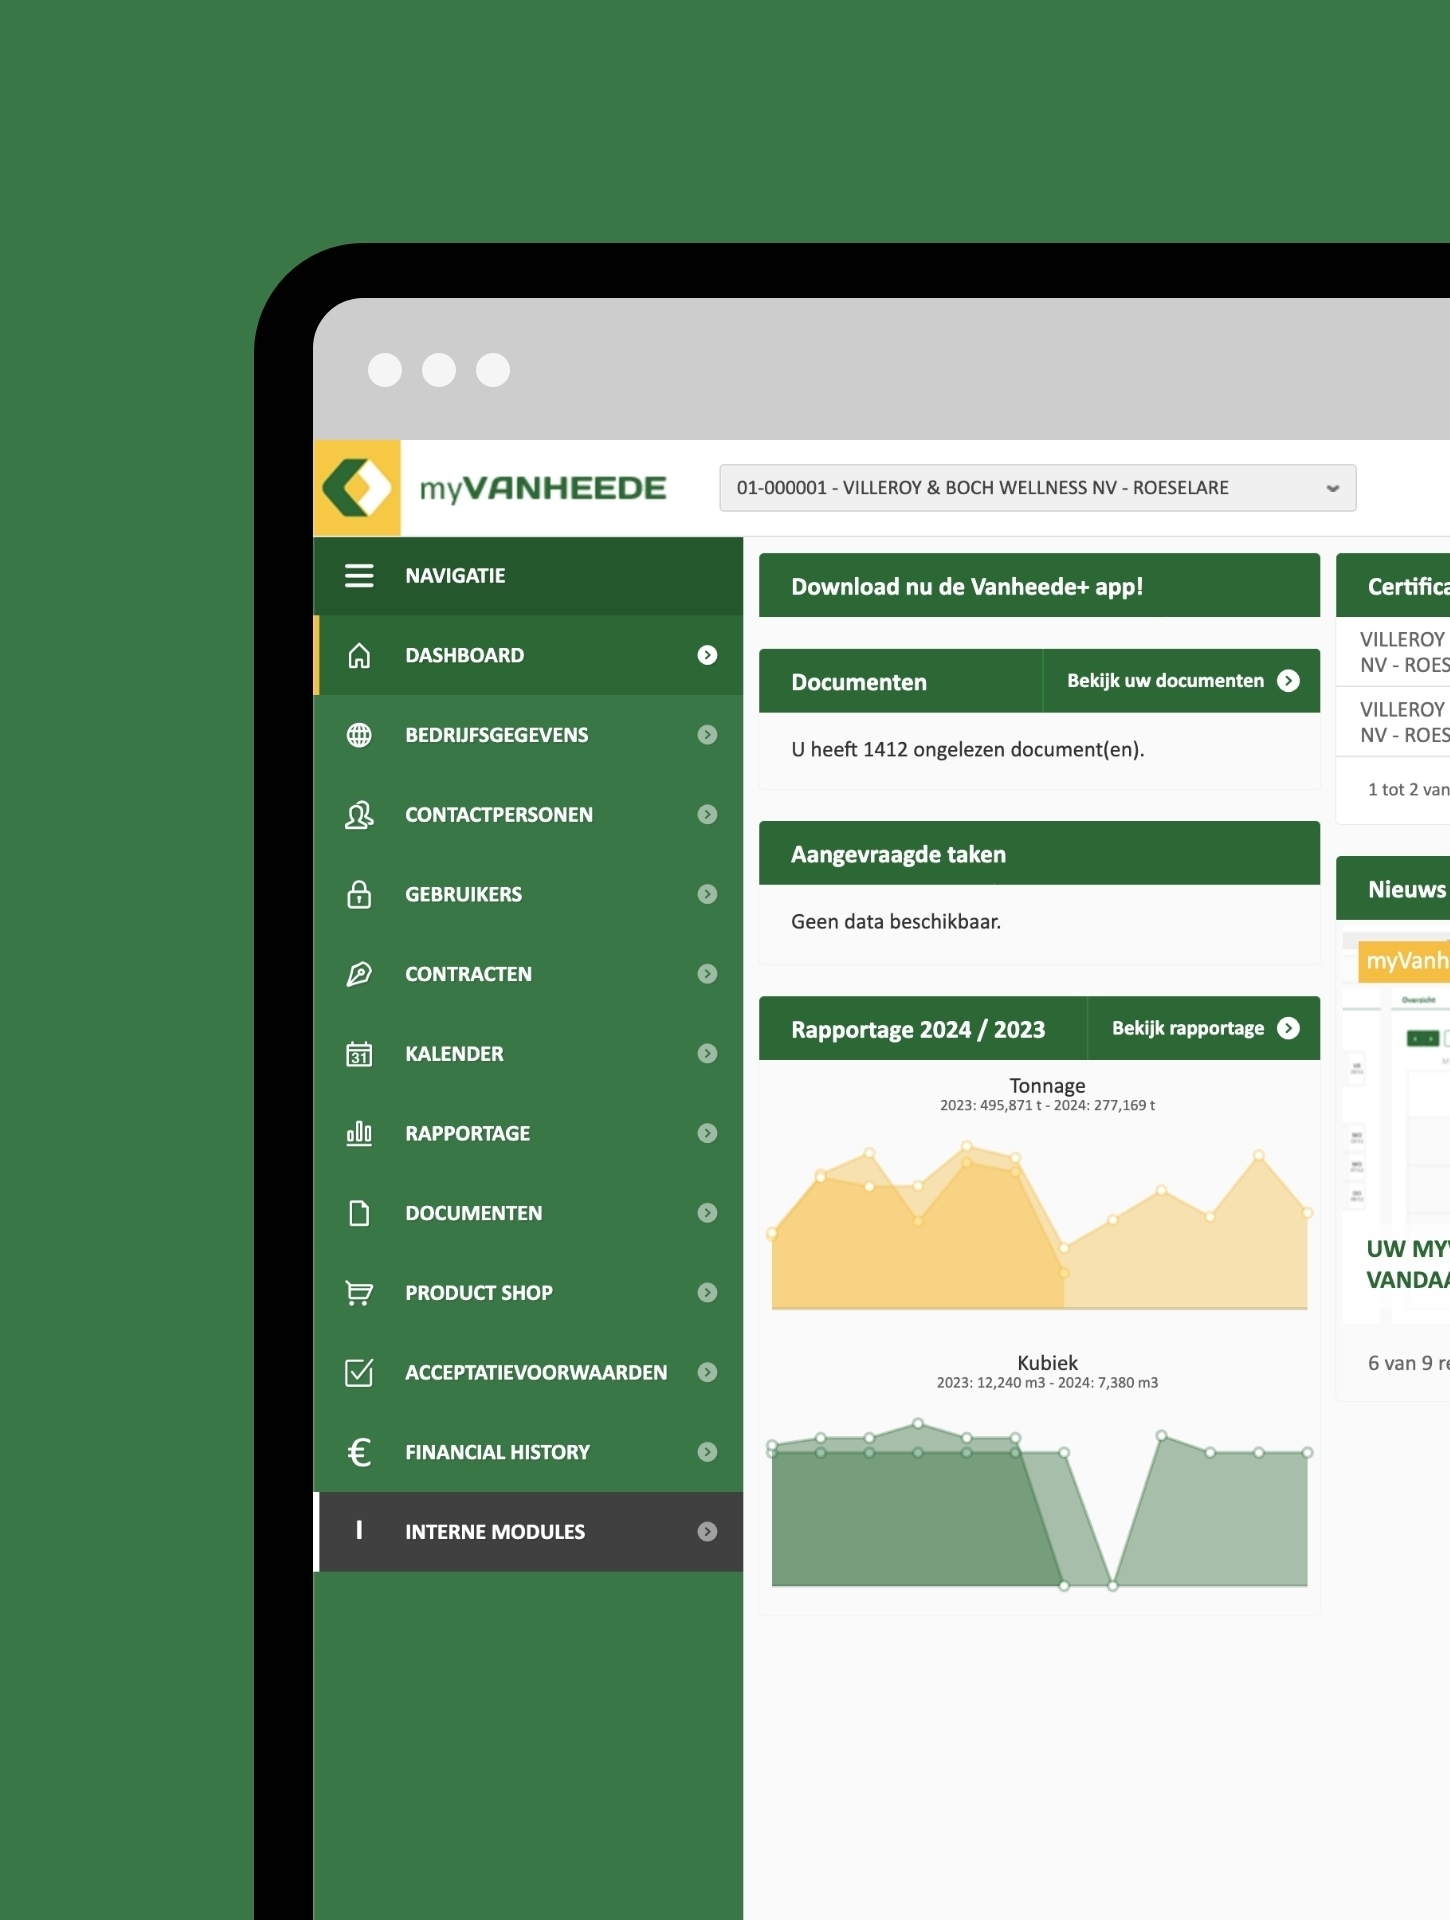Click the Contracten pen icon
This screenshot has width=1450, height=1920.
click(x=359, y=974)
